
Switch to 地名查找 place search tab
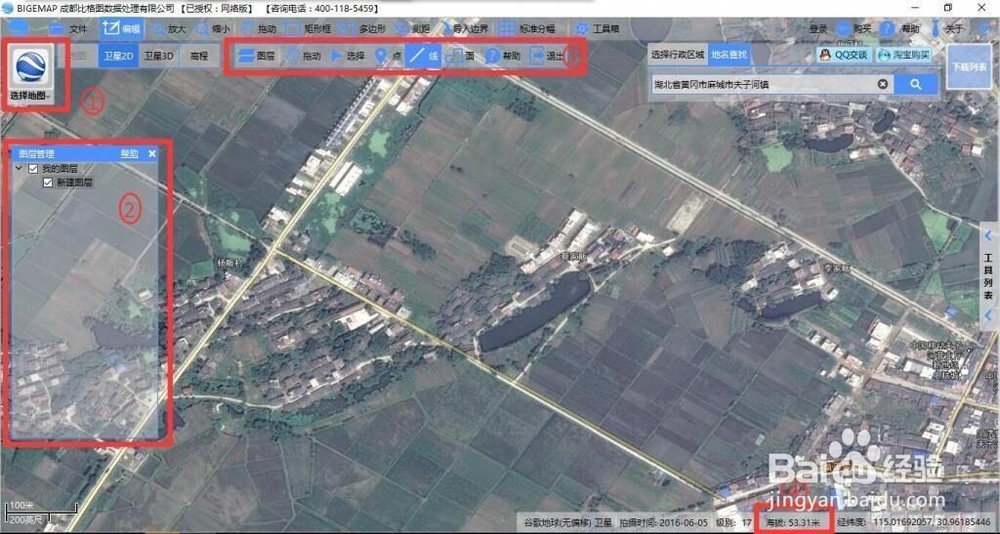click(730, 55)
